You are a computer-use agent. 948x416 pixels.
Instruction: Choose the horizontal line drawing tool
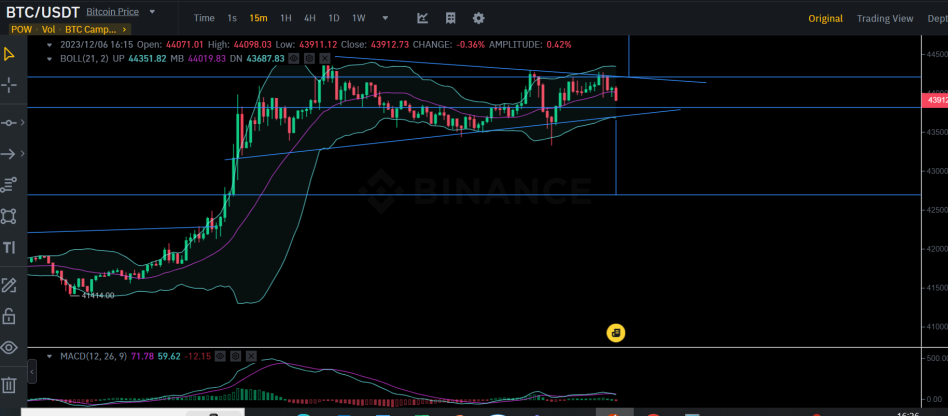(8, 123)
